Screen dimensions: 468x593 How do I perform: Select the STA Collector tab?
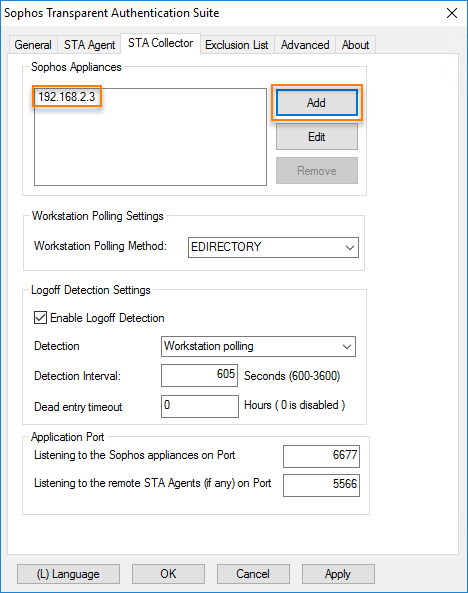click(160, 43)
